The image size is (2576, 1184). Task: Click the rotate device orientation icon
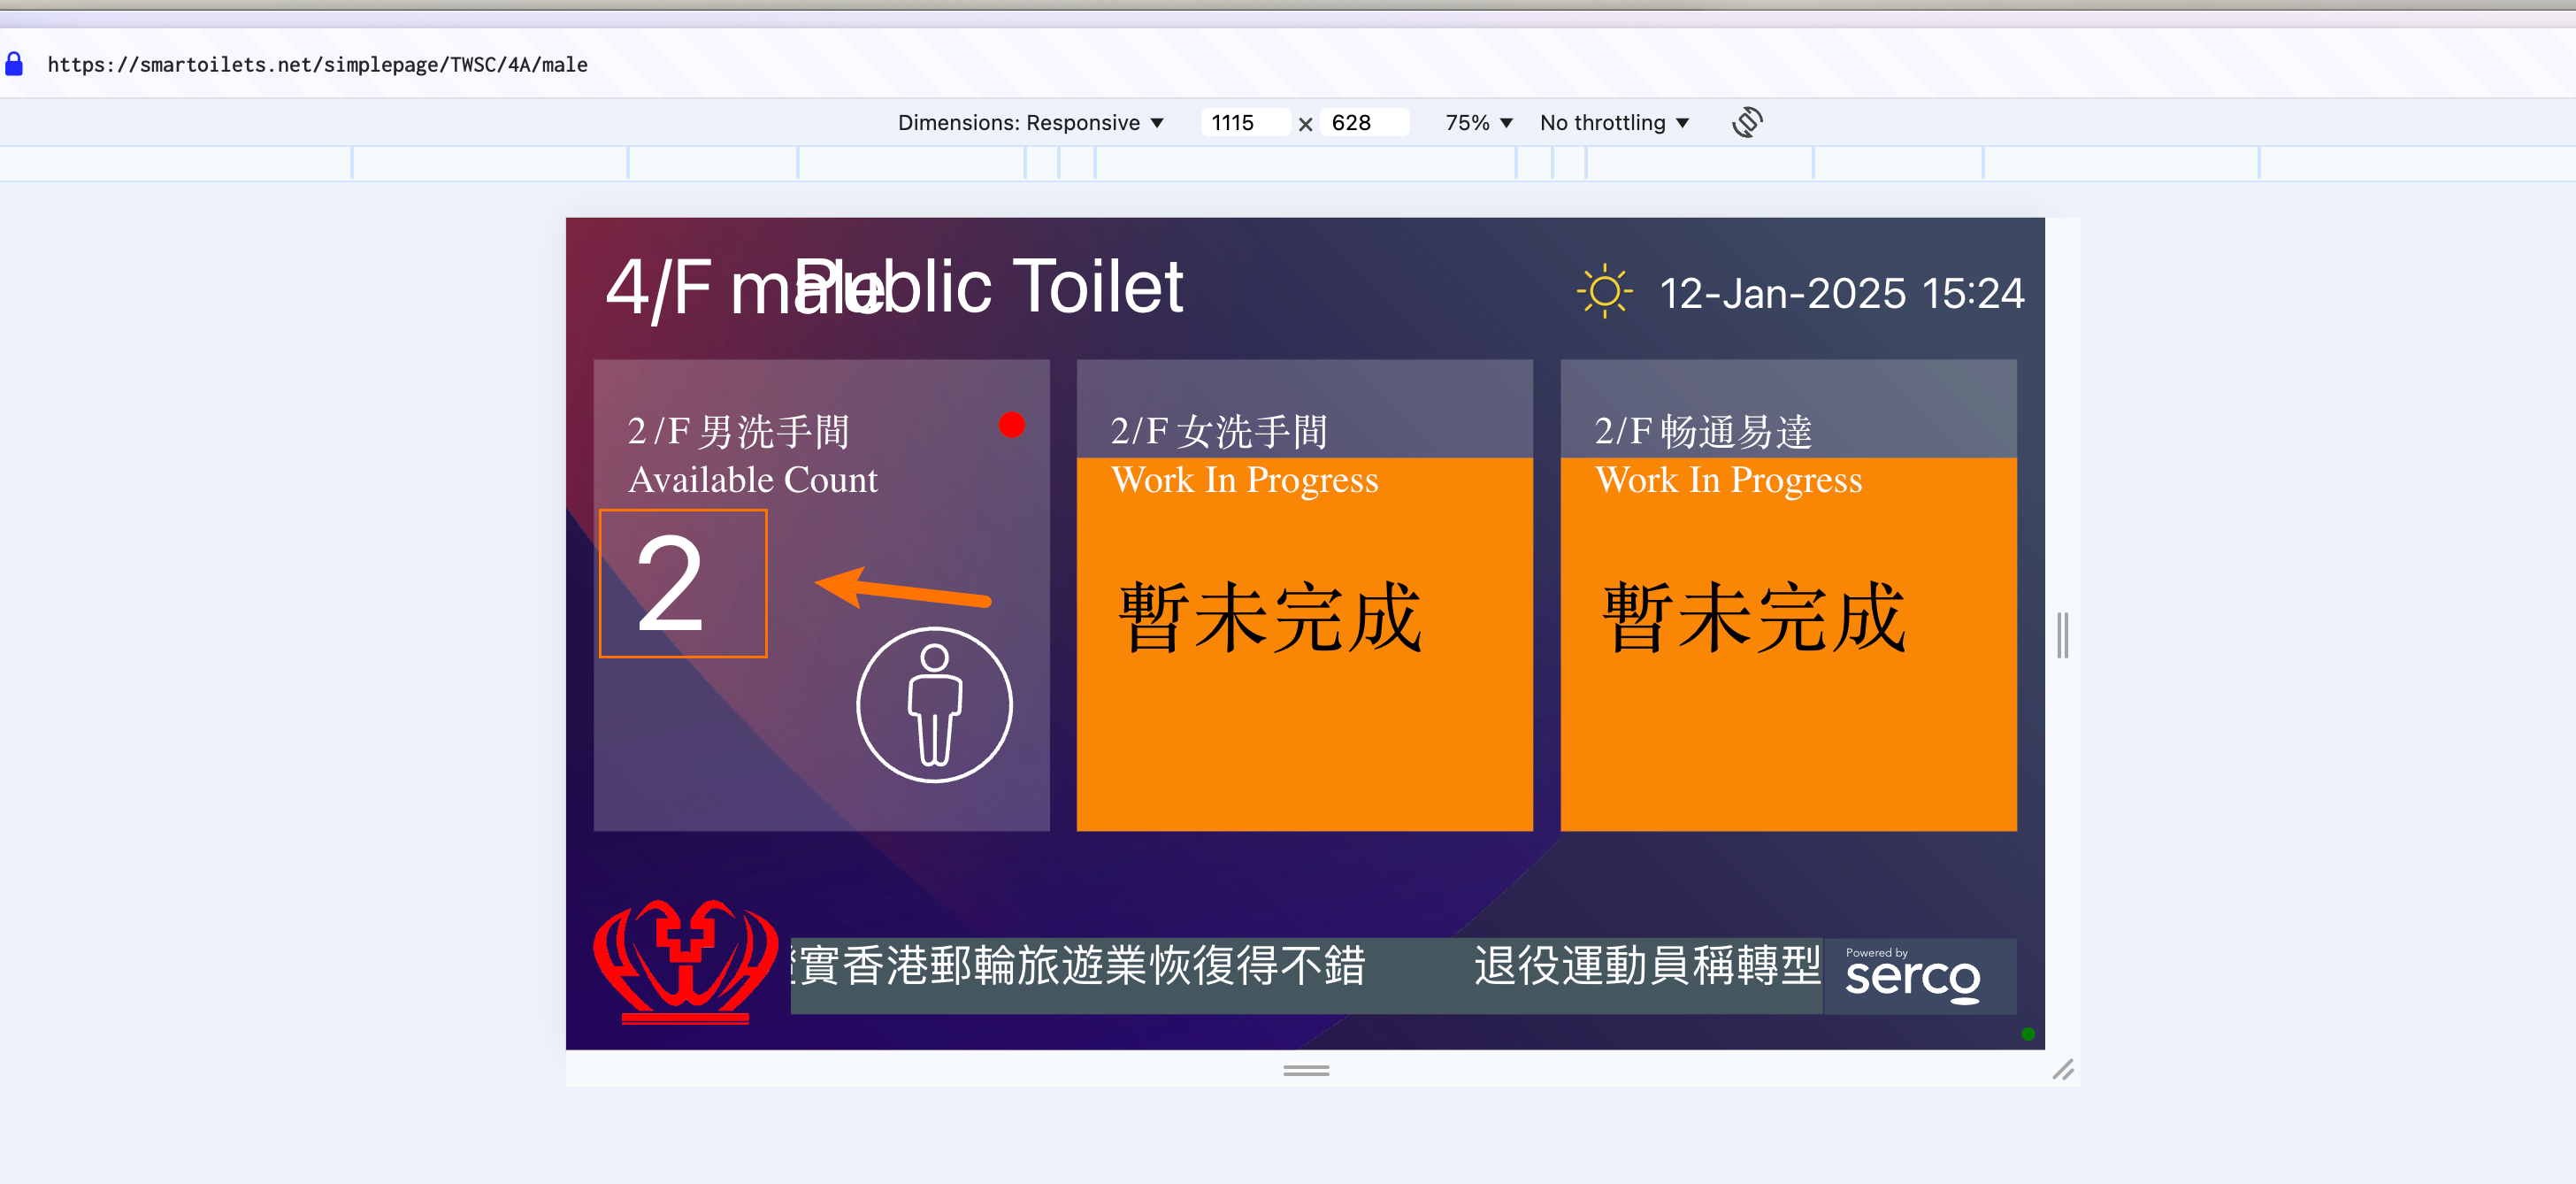pos(1746,123)
